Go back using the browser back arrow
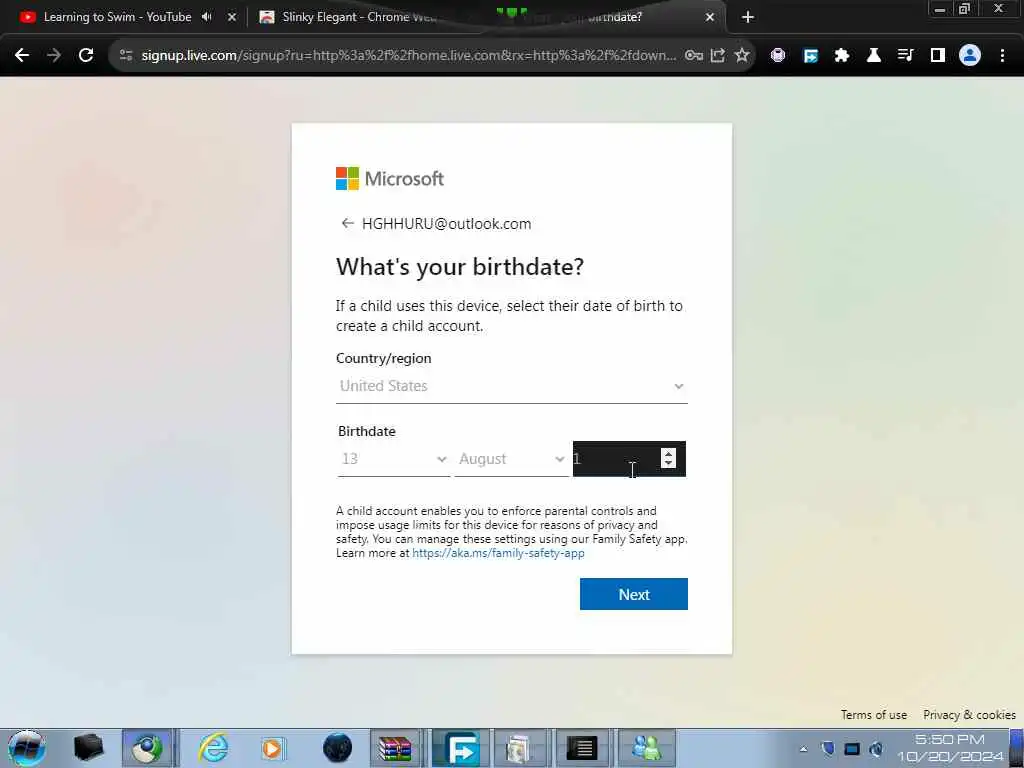 (22, 56)
